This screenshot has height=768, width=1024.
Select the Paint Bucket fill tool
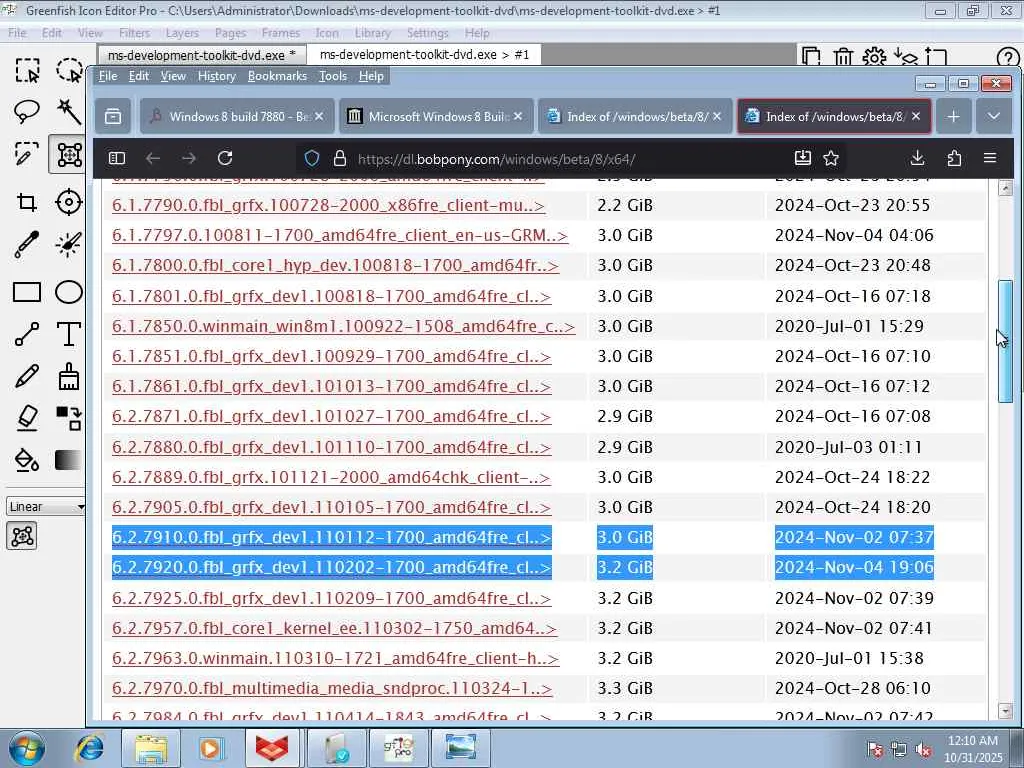point(27,460)
